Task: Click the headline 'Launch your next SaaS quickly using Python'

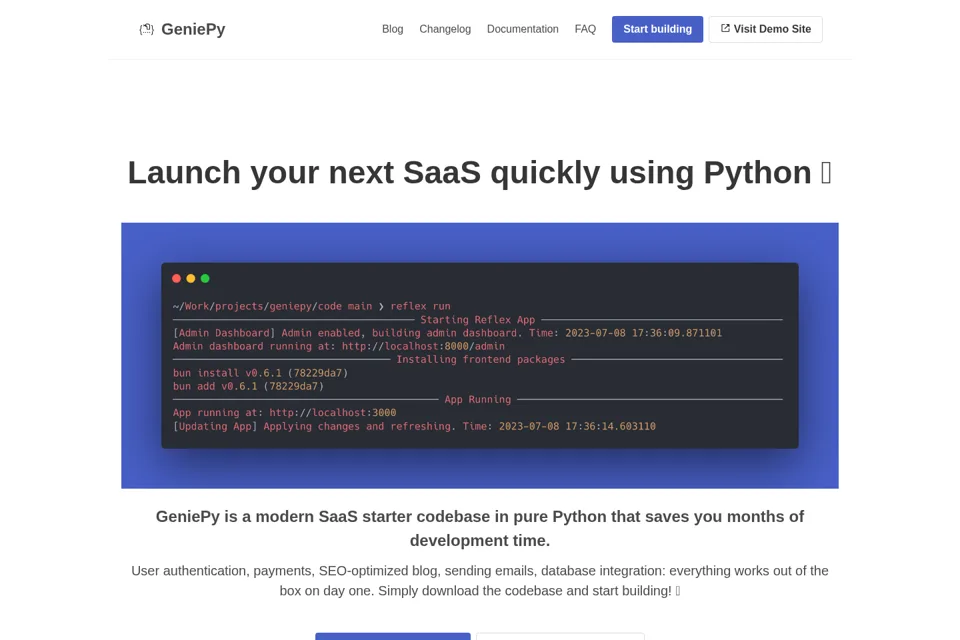Action: (479, 172)
